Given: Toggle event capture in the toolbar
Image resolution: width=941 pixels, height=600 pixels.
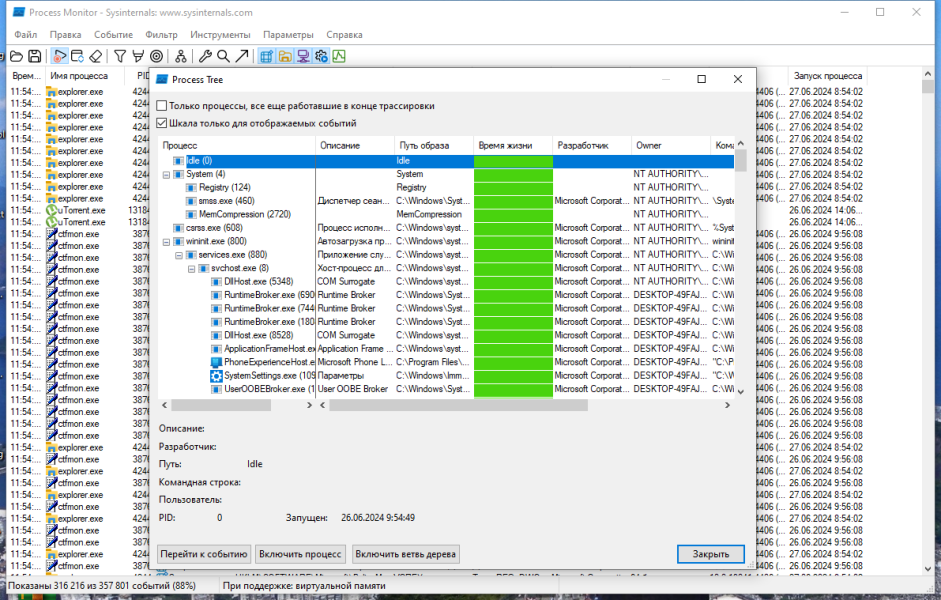Looking at the screenshot, I should pyautogui.click(x=59, y=56).
